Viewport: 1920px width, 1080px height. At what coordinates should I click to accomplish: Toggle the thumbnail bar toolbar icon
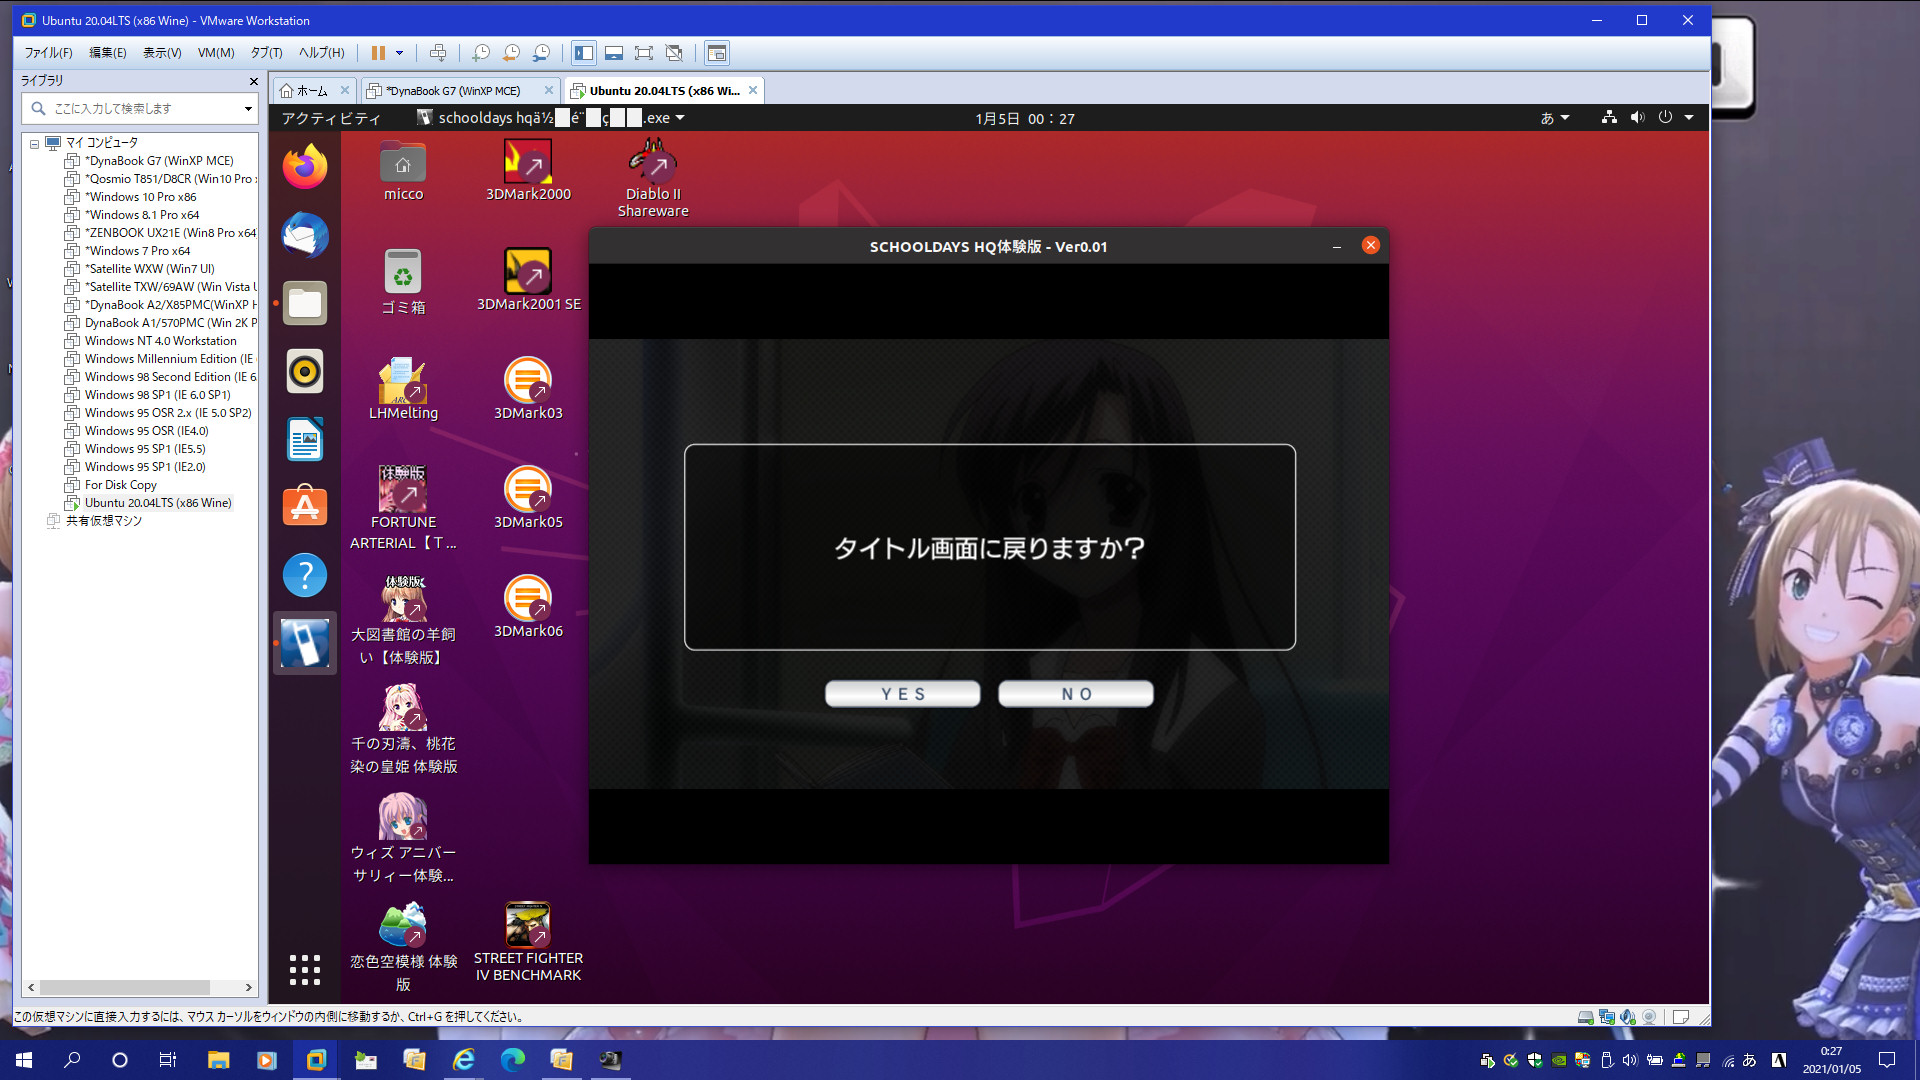(614, 53)
